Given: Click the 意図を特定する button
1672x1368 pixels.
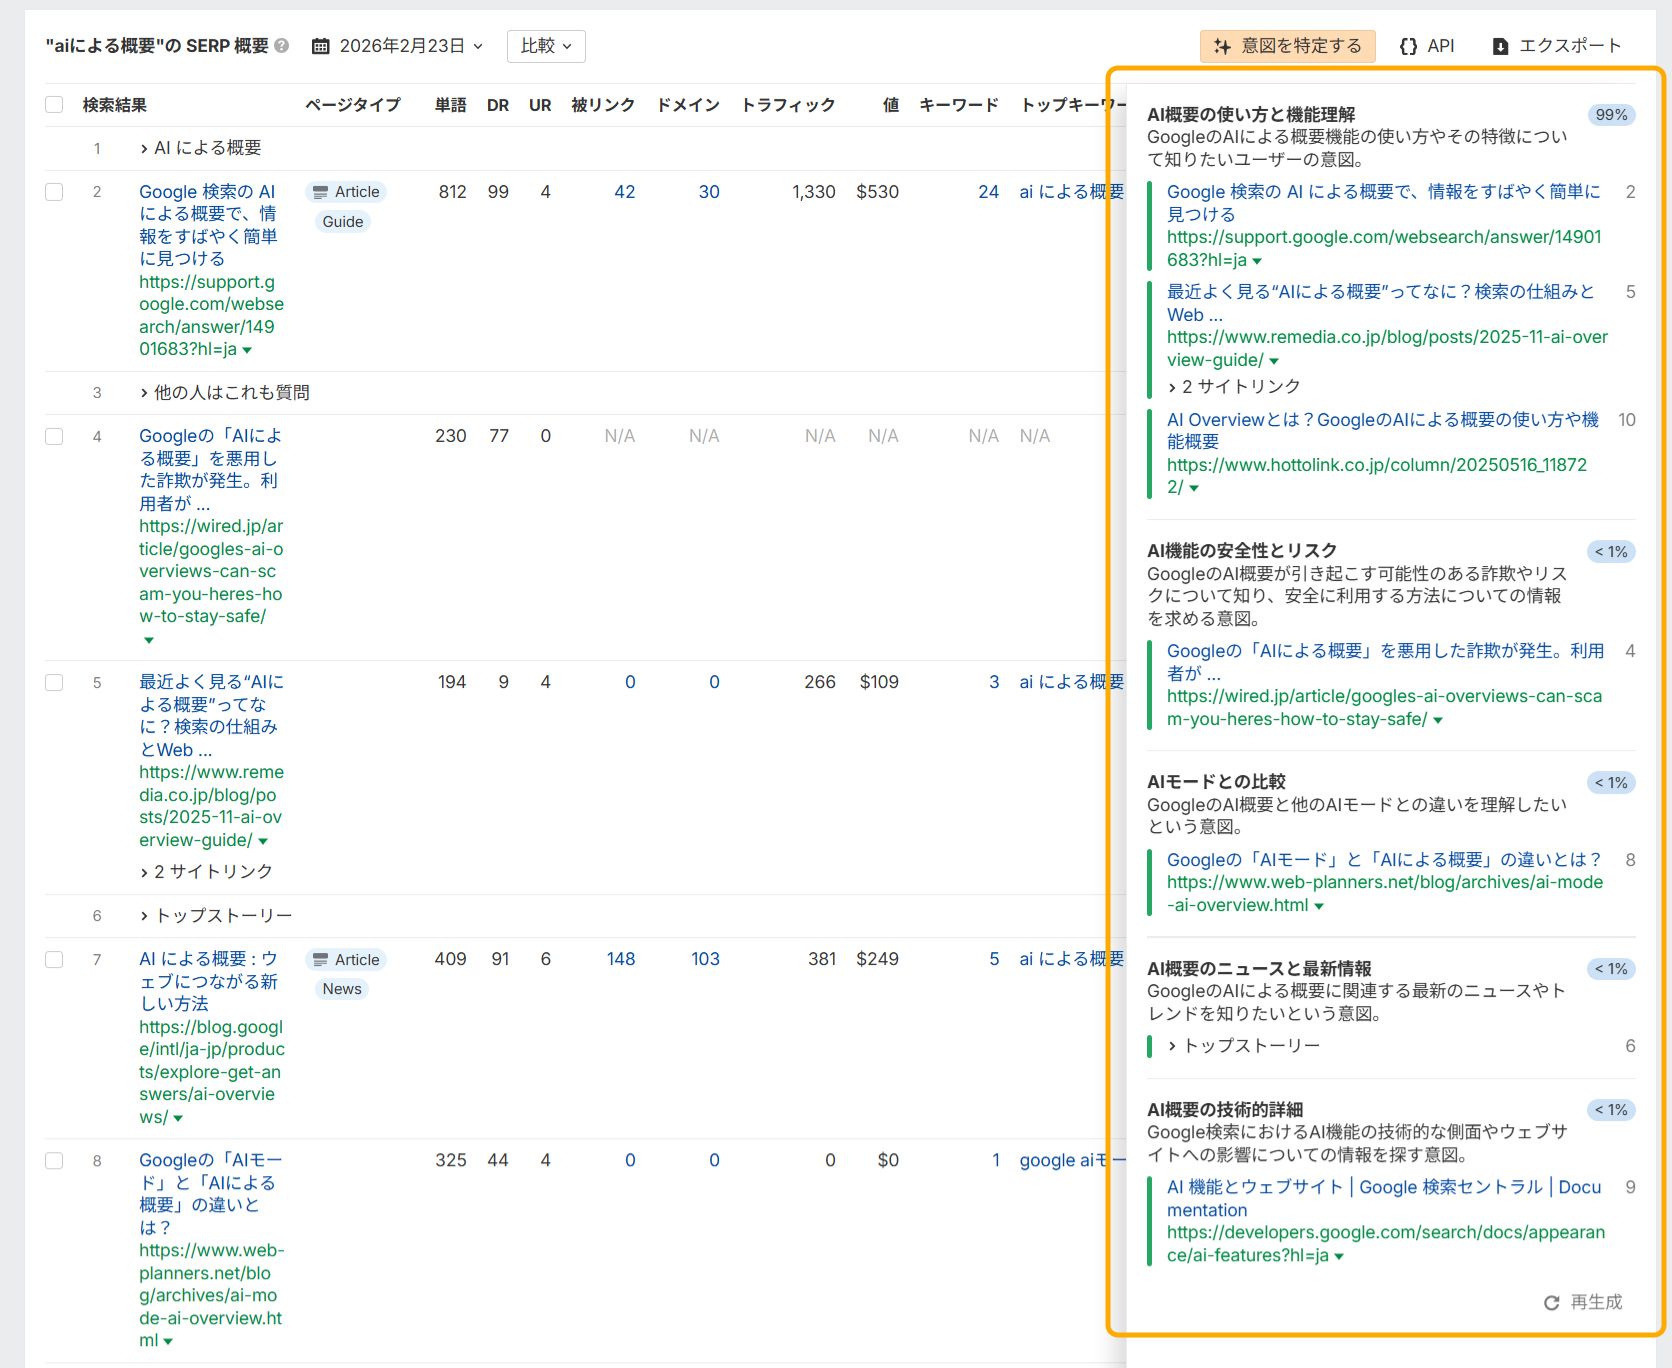Looking at the screenshot, I should pos(1288,46).
